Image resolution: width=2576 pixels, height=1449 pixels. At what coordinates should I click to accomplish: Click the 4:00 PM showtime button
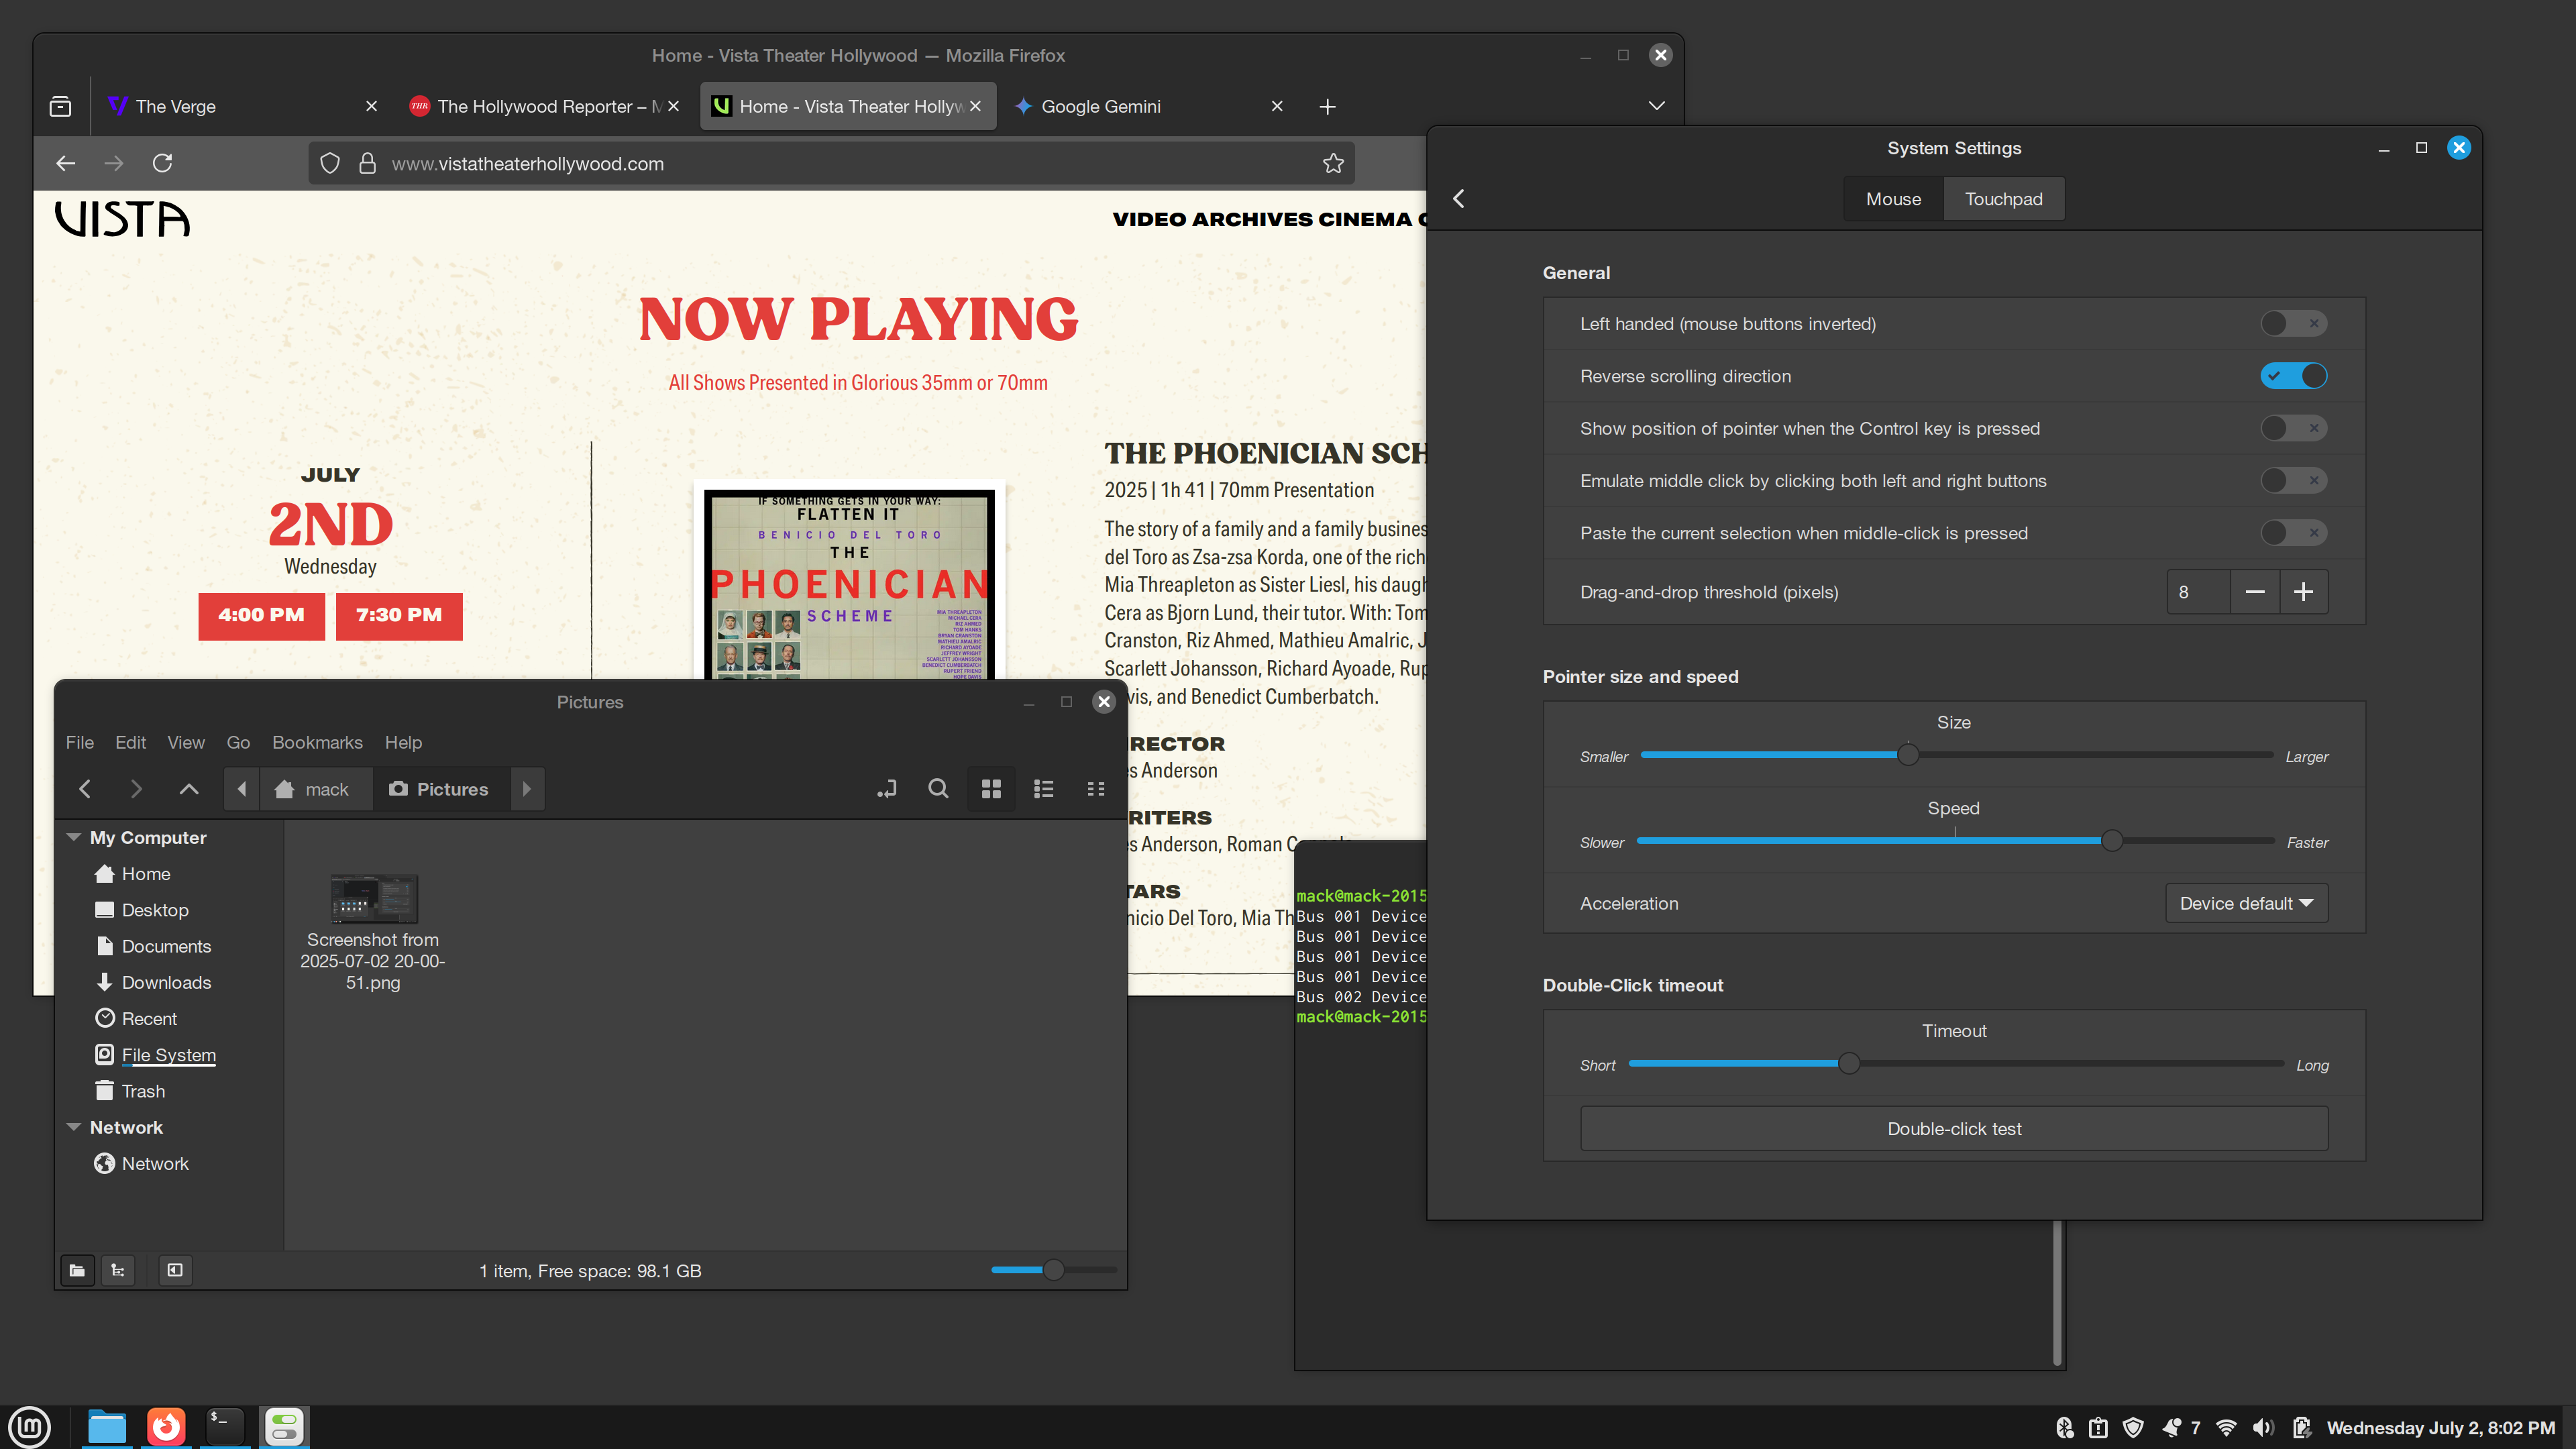[x=261, y=615]
